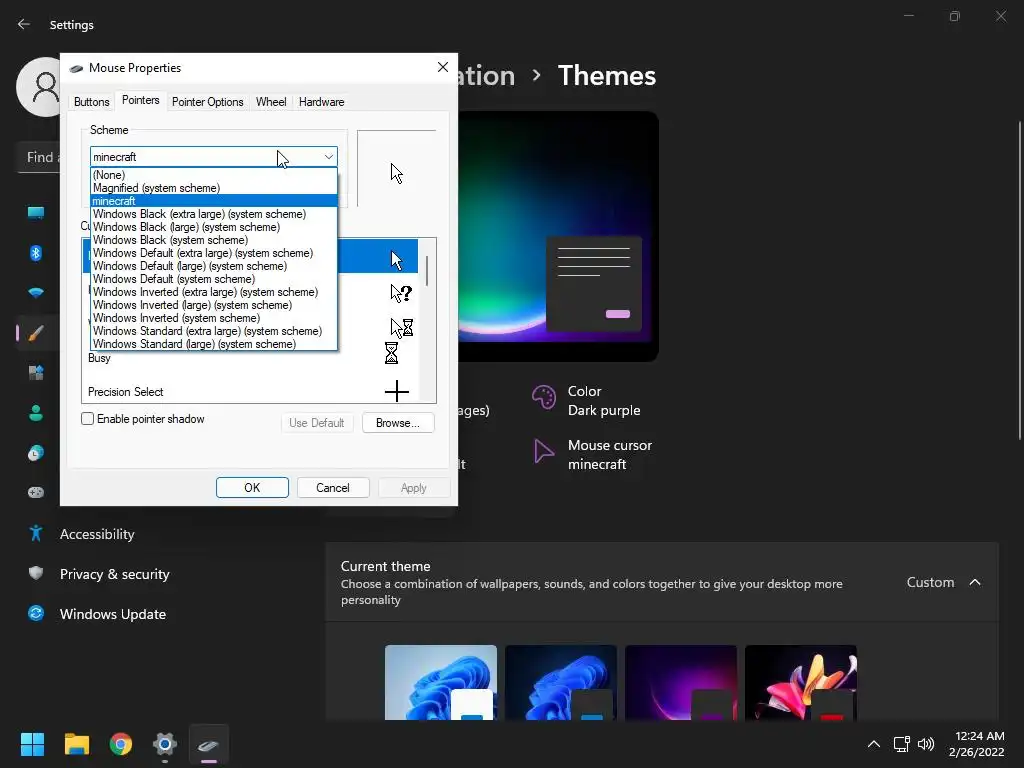
Task: Click OK in Mouse Properties
Action: coord(252,488)
